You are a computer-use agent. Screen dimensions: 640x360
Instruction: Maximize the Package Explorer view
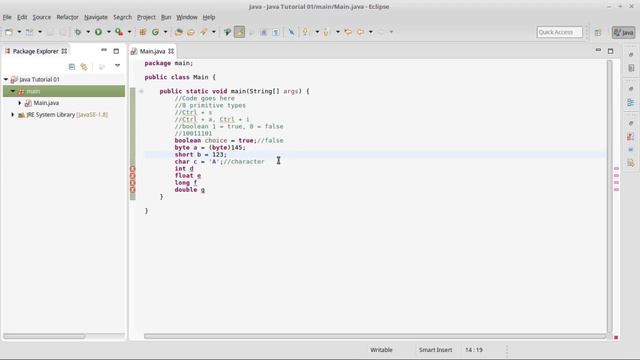pos(116,51)
